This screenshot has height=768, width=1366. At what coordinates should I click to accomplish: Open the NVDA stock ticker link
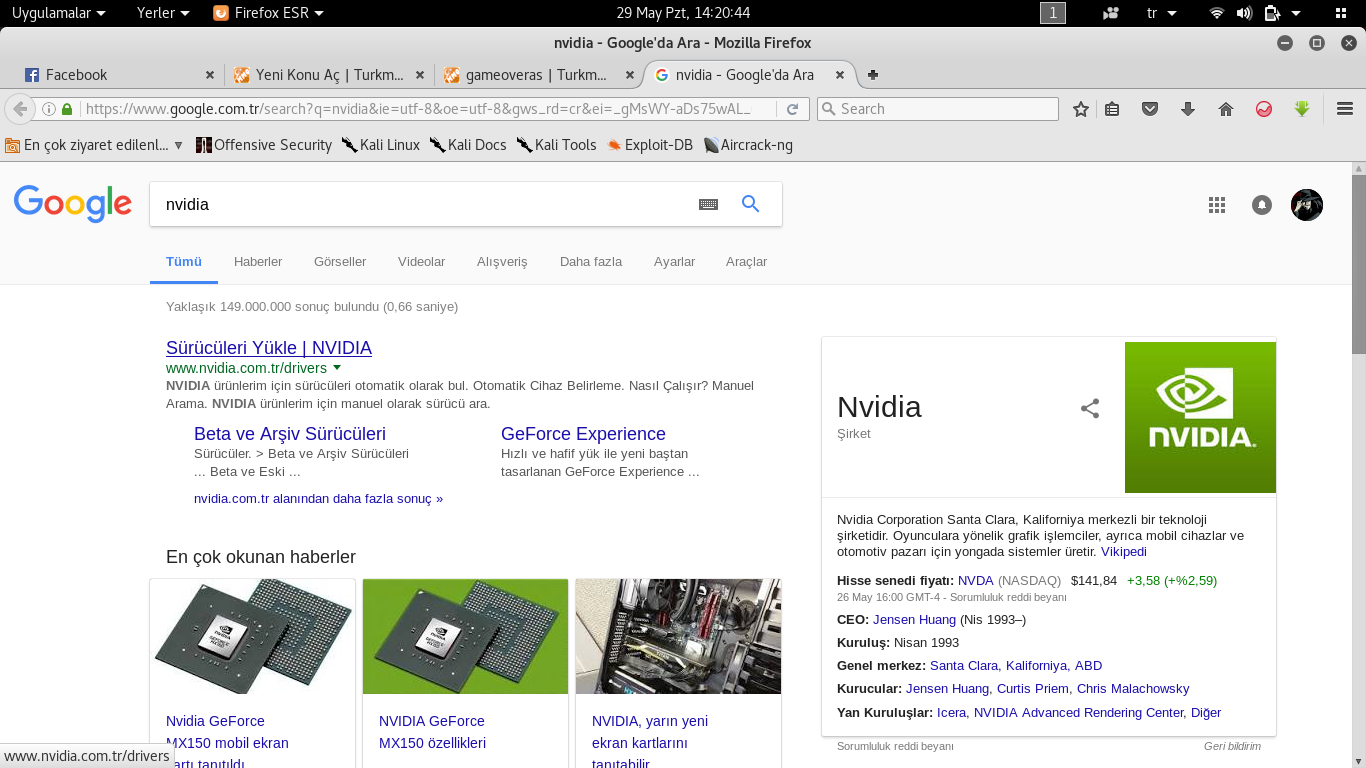click(976, 581)
